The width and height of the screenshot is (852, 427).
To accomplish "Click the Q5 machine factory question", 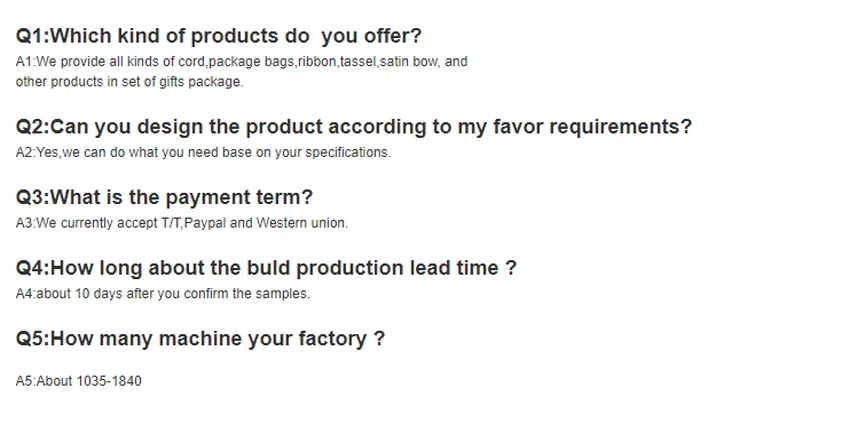I will point(200,338).
